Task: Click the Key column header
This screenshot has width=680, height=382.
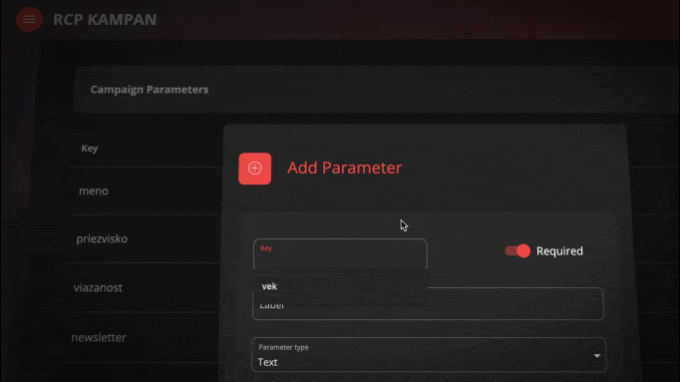Action: point(89,148)
